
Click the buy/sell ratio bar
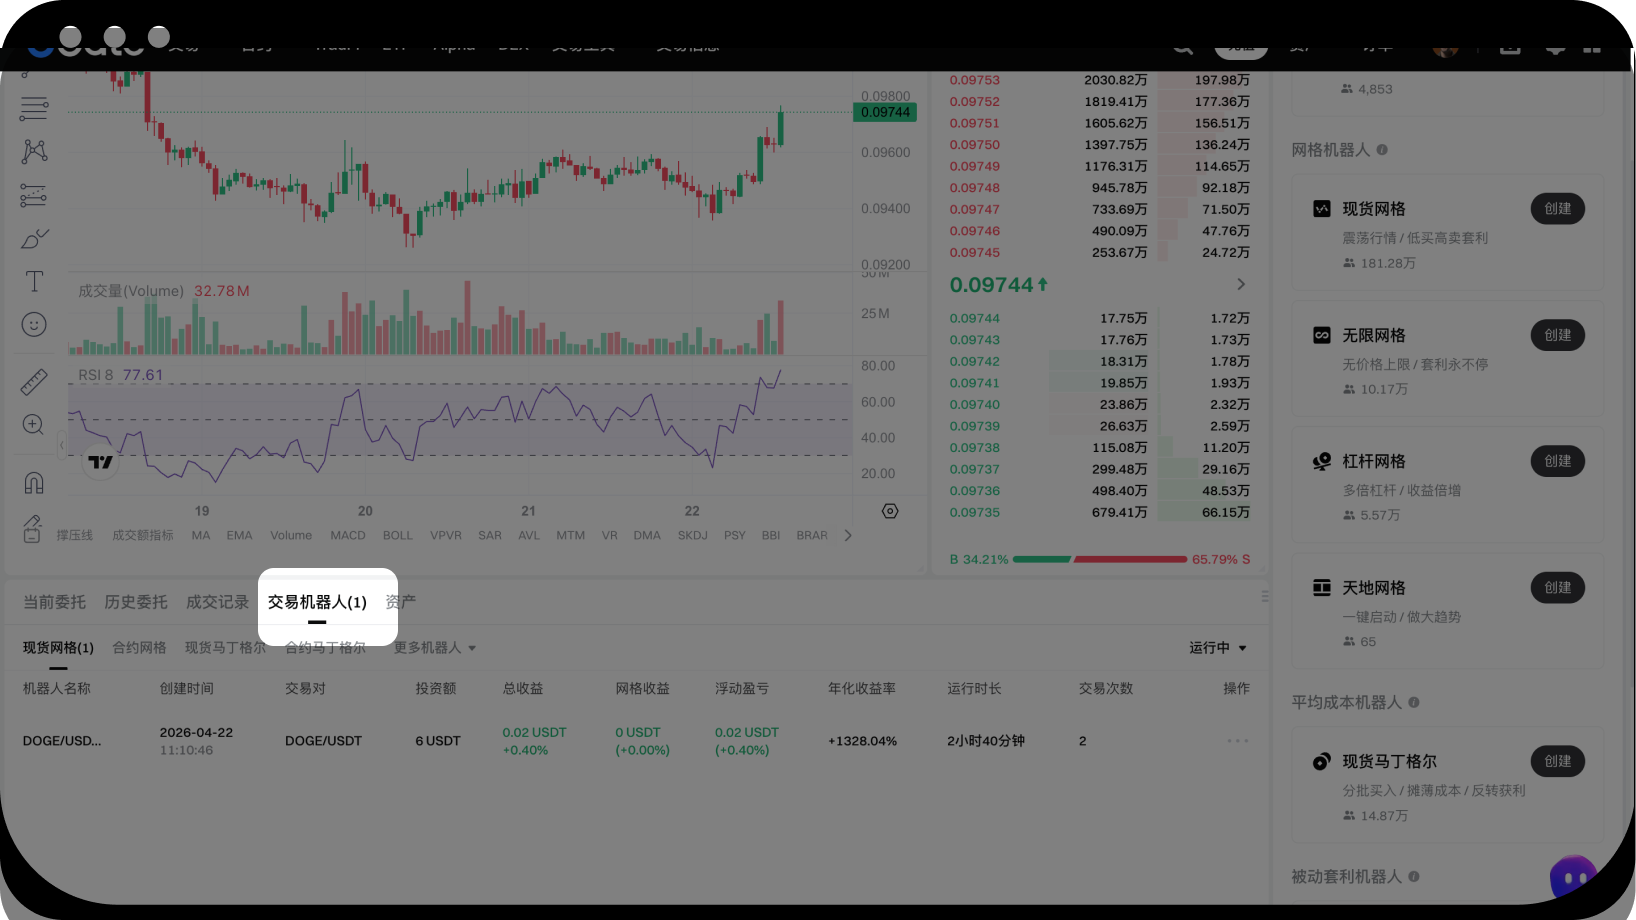pyautogui.click(x=1099, y=559)
